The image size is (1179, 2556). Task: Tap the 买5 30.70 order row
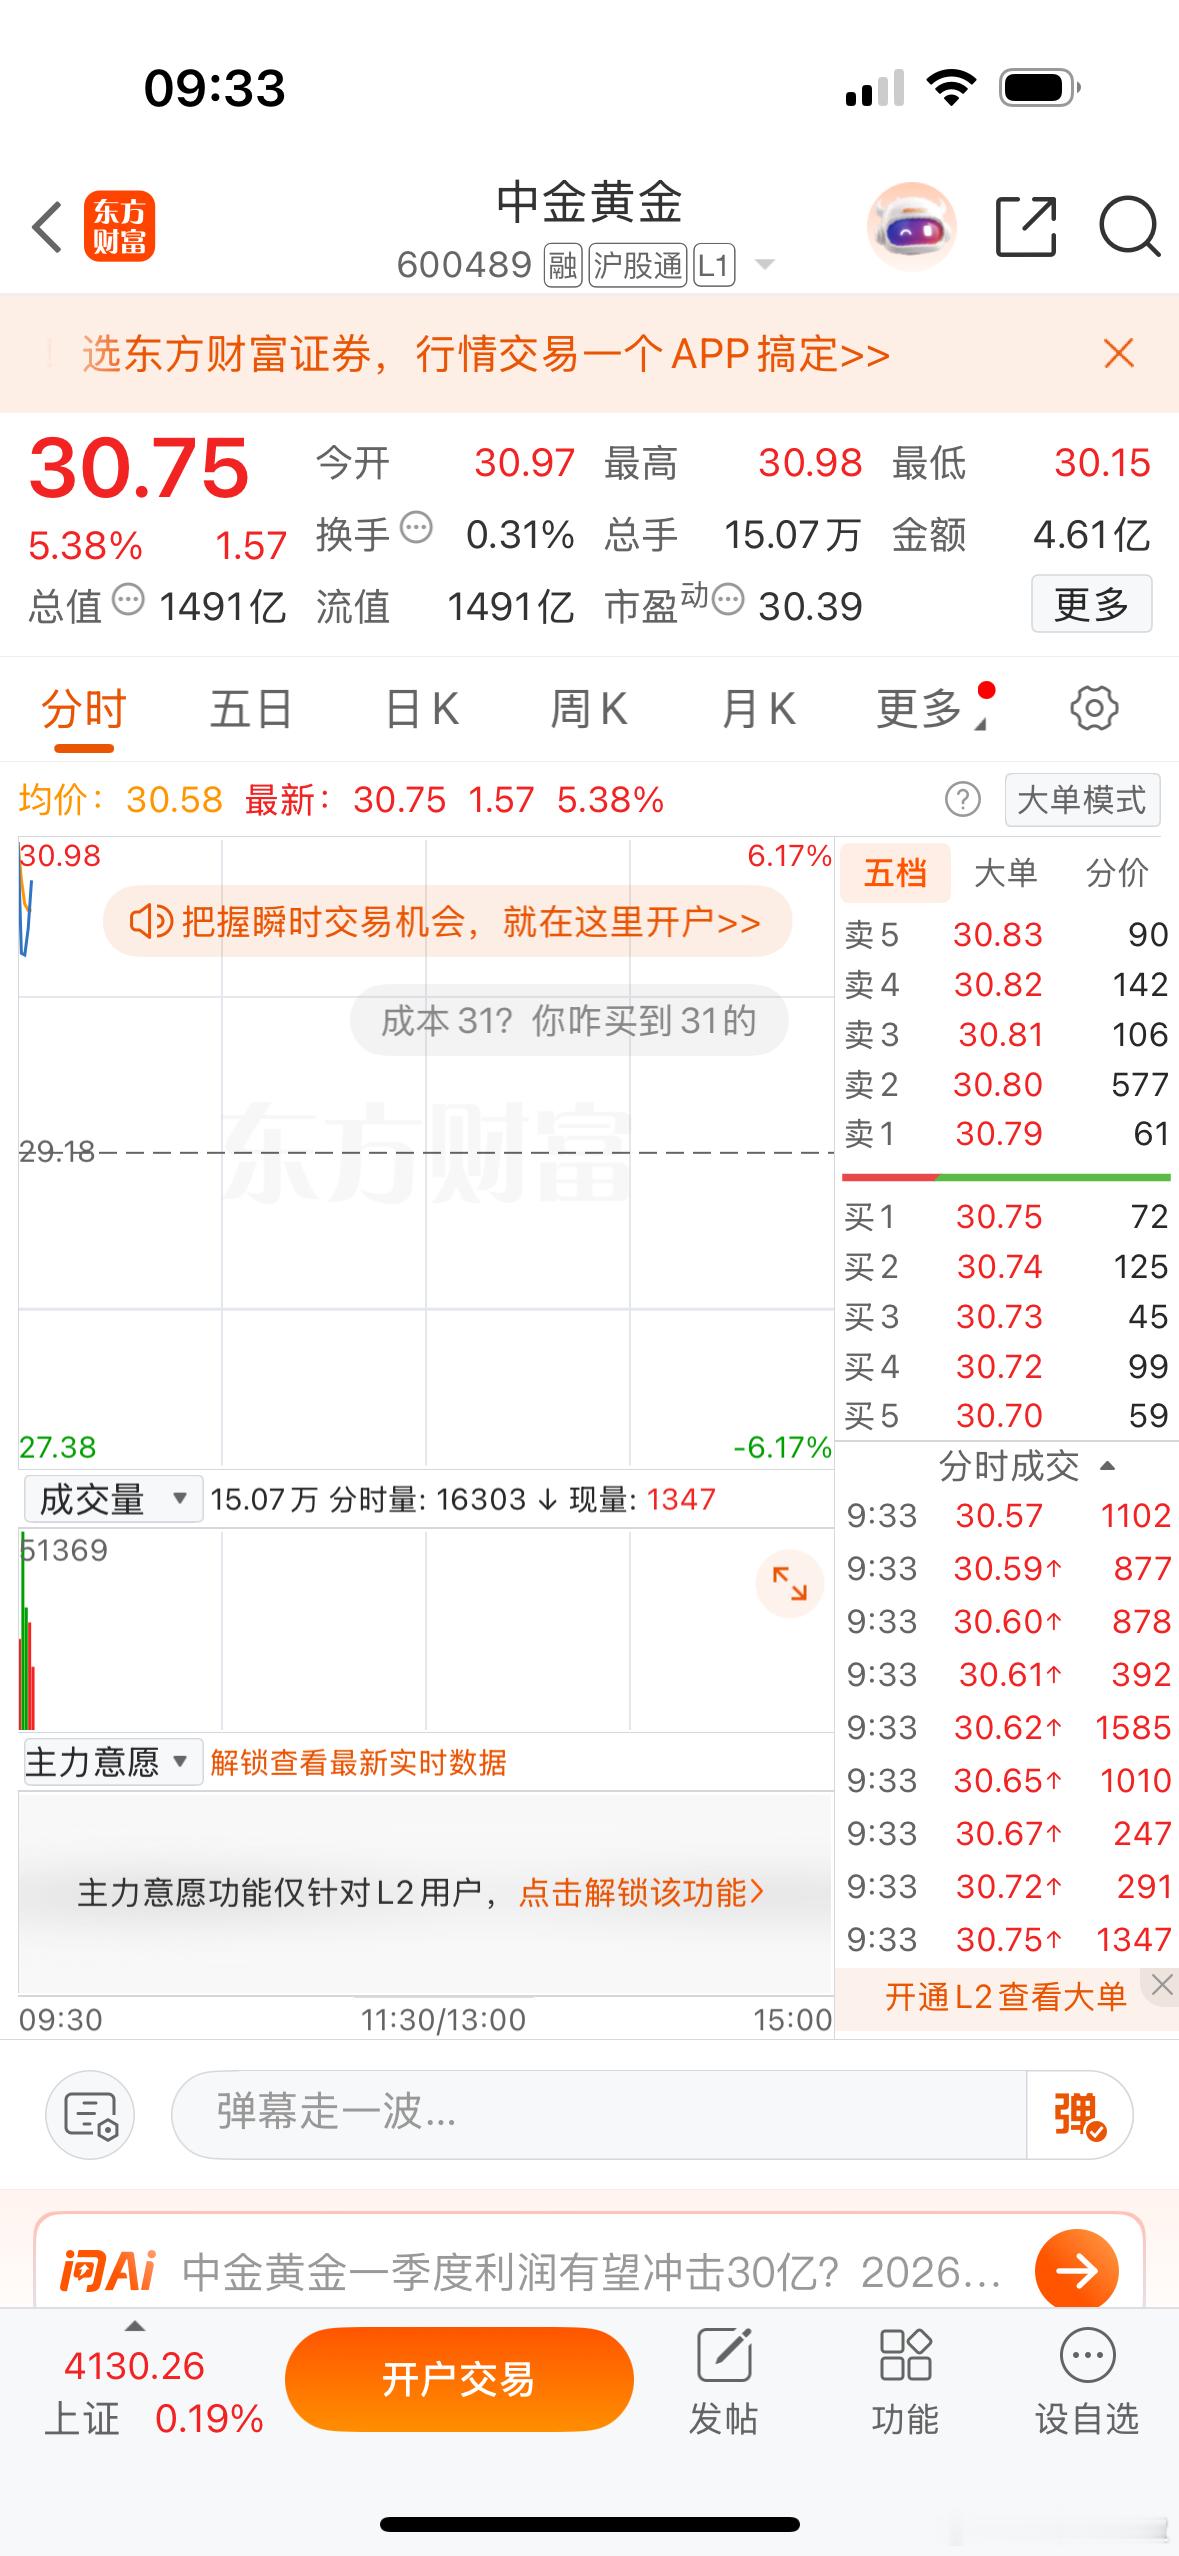point(1006,1415)
